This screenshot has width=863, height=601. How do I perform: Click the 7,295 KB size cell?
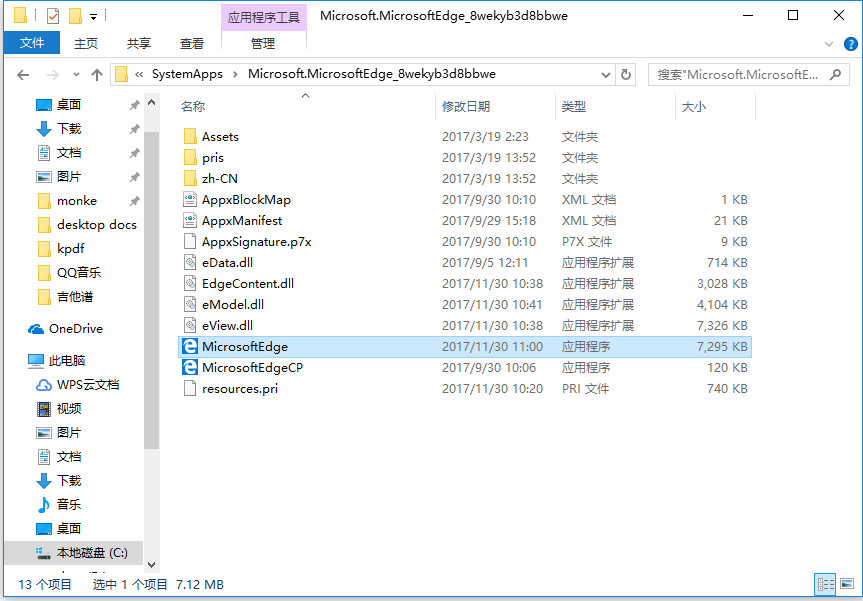[x=722, y=347]
